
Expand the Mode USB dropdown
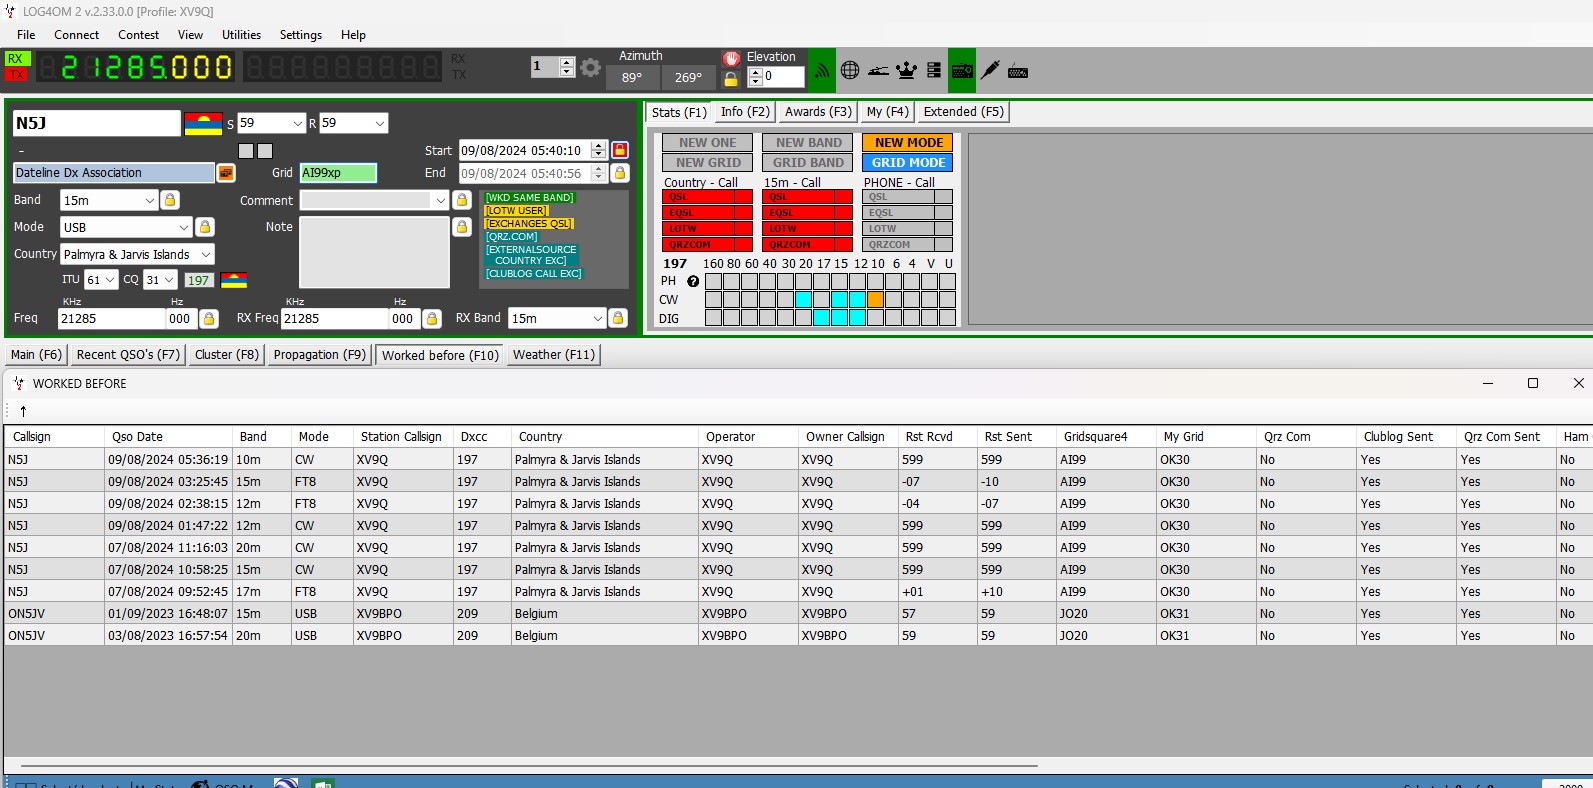(x=183, y=227)
